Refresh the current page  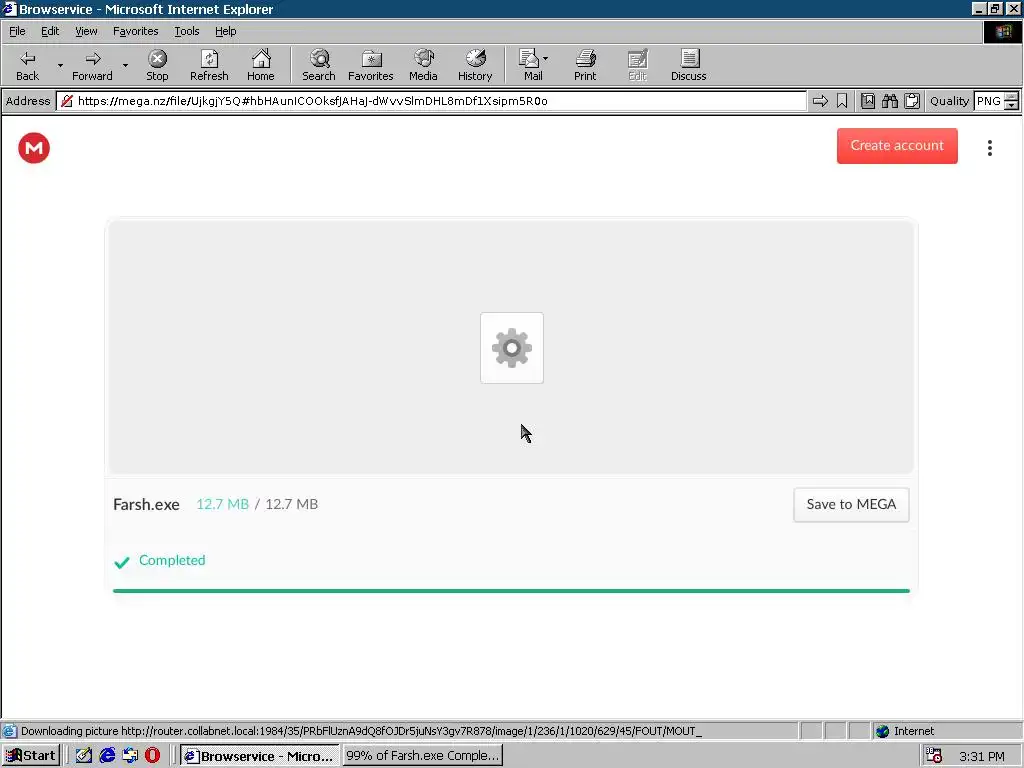point(209,65)
